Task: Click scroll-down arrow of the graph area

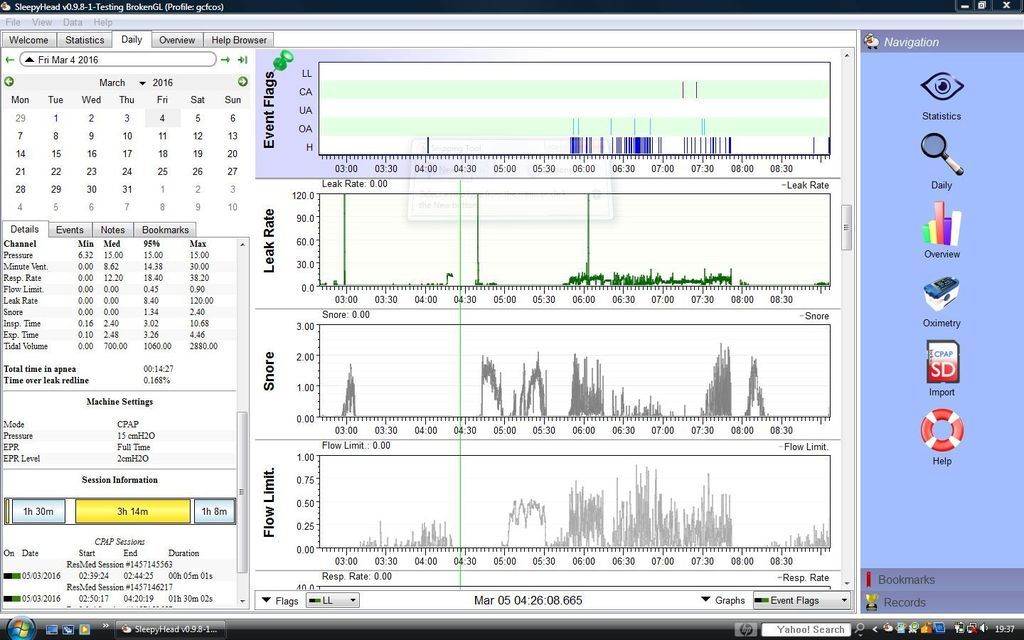Action: coord(847,583)
